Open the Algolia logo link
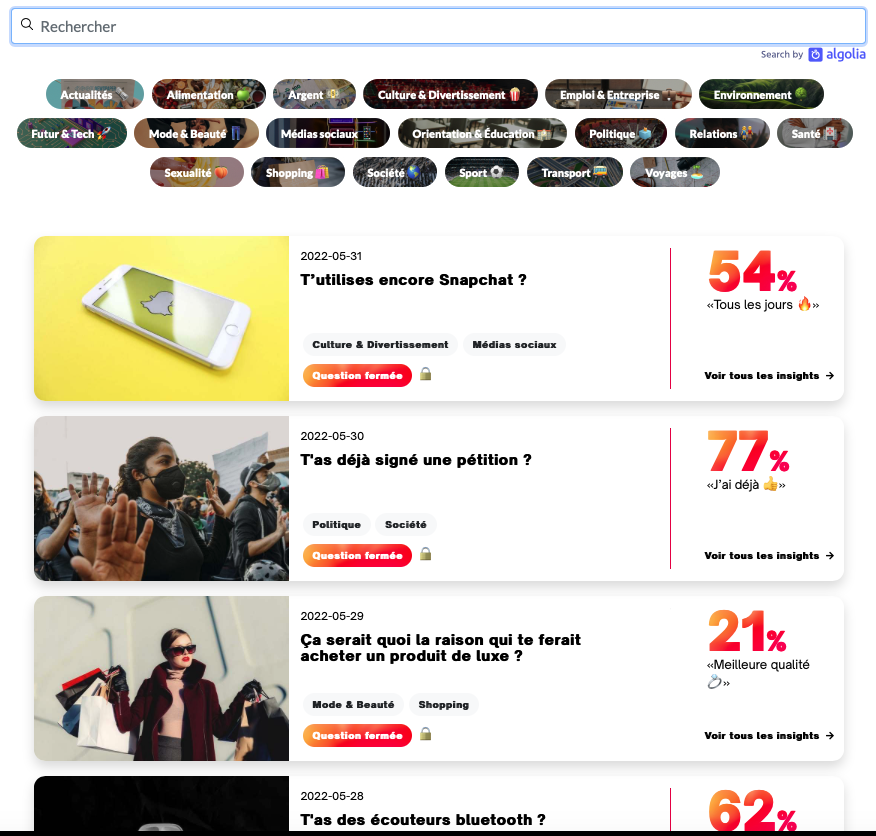The image size is (876, 836). (837, 54)
